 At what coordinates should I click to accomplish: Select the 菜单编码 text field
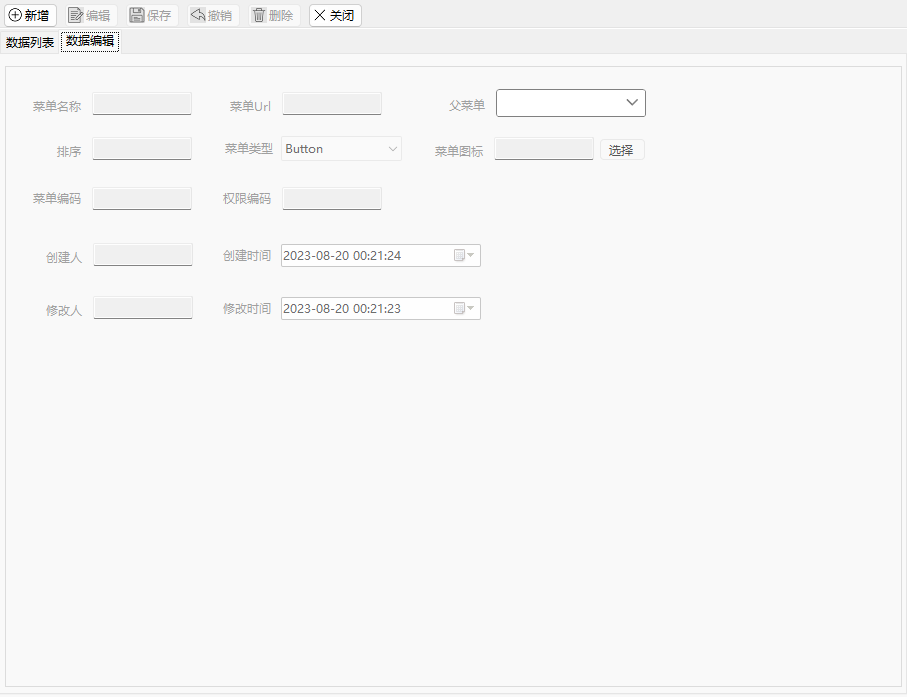142,198
